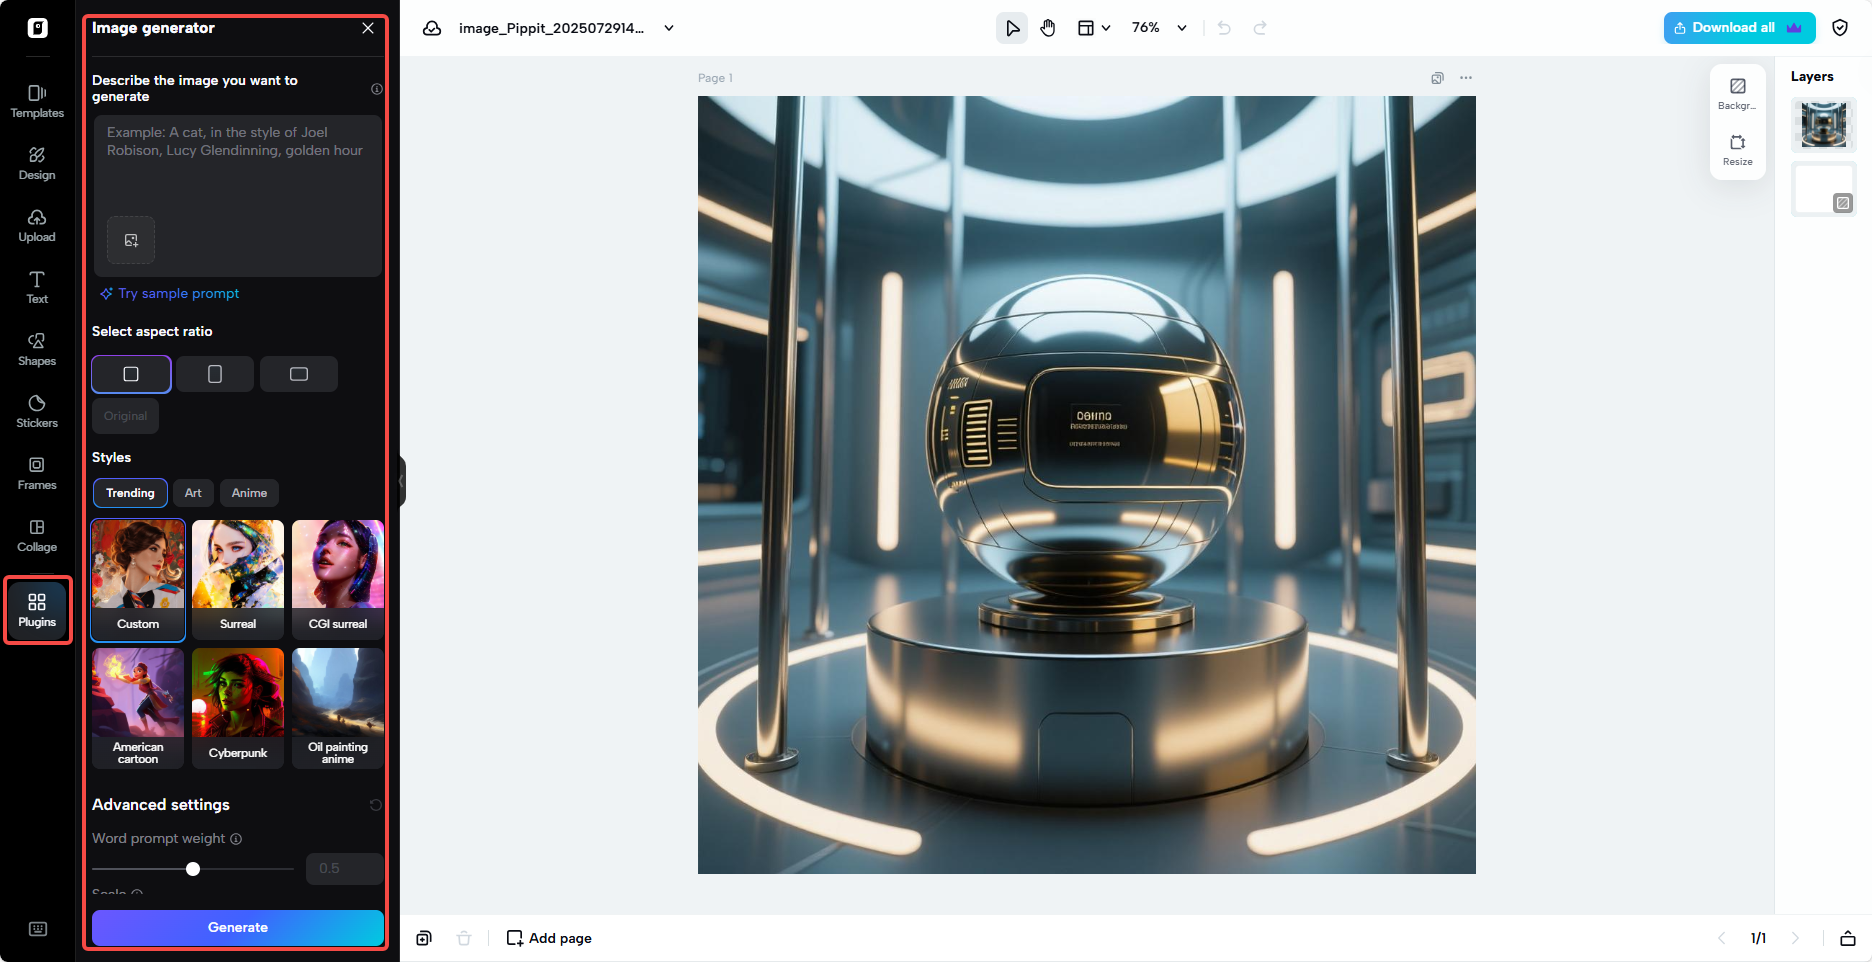Click the Word prompt weight slider handle
The height and width of the screenshot is (962, 1872).
click(193, 869)
